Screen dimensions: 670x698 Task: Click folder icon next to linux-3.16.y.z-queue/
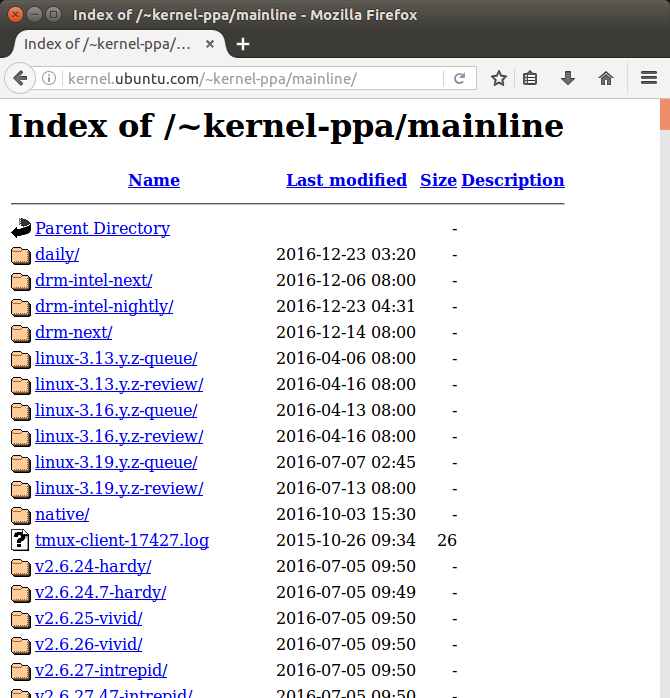tap(21, 411)
